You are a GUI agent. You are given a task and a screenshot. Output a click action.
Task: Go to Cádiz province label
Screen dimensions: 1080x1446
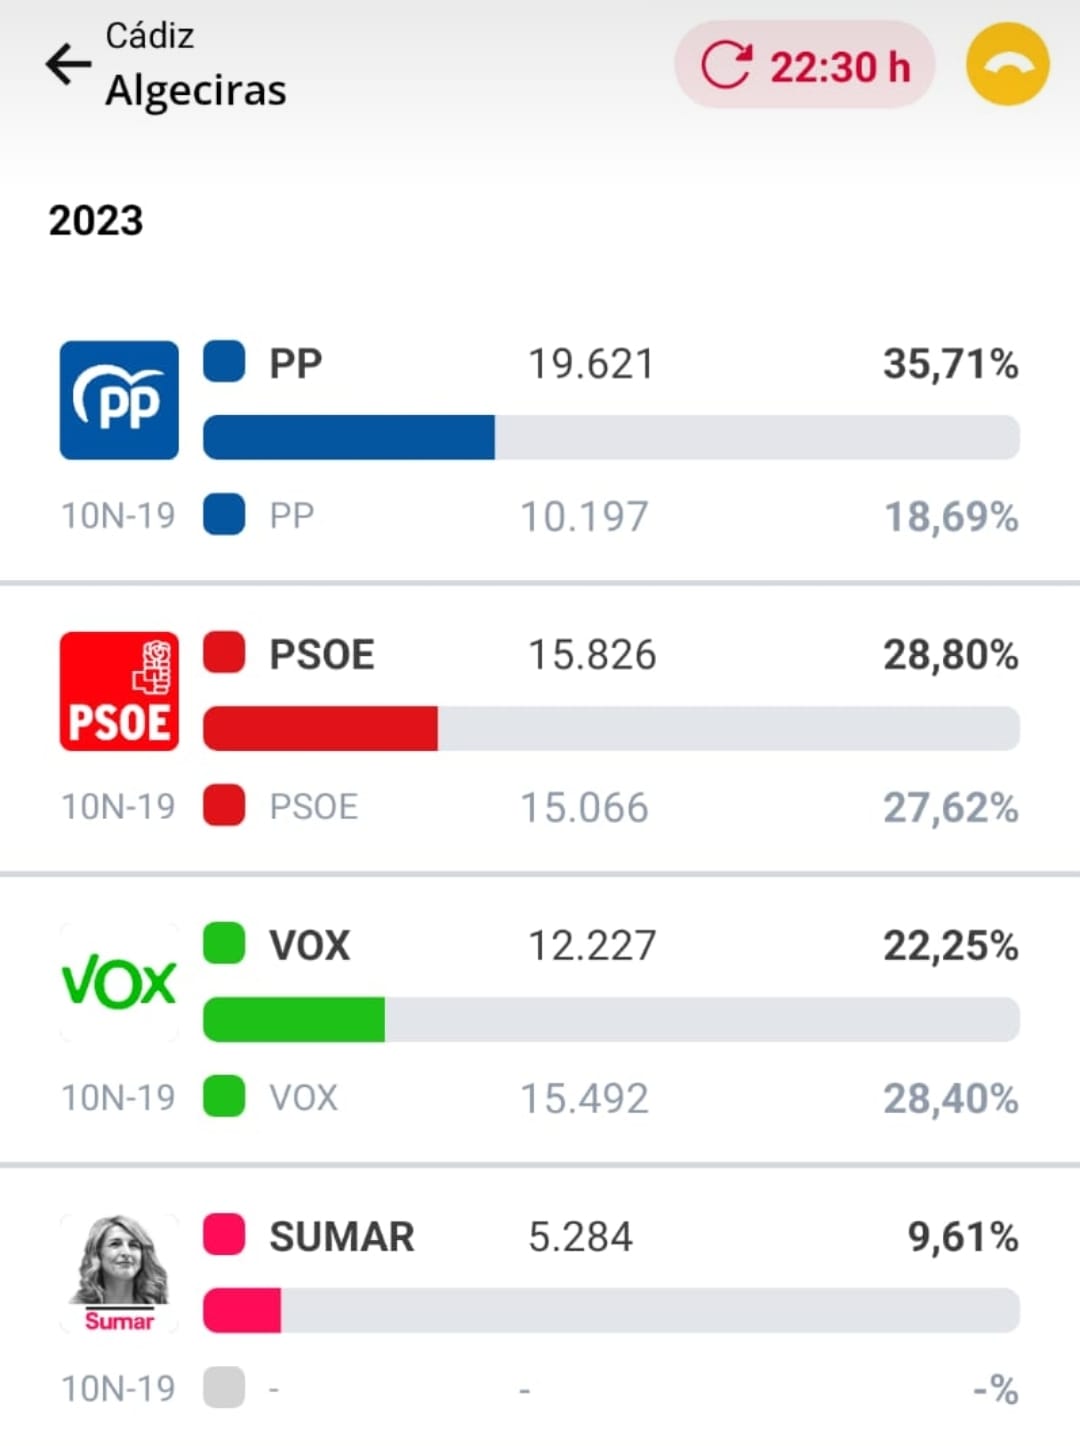coord(150,36)
